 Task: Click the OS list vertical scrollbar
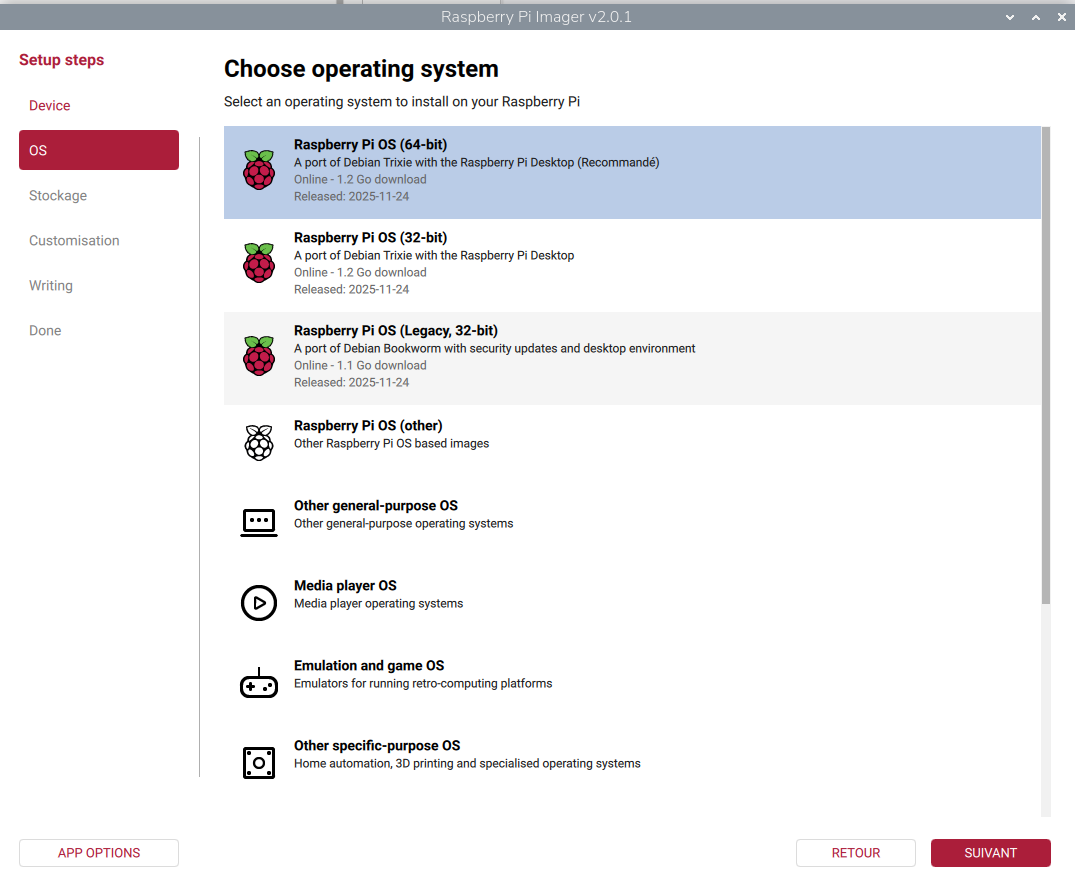(1046, 365)
